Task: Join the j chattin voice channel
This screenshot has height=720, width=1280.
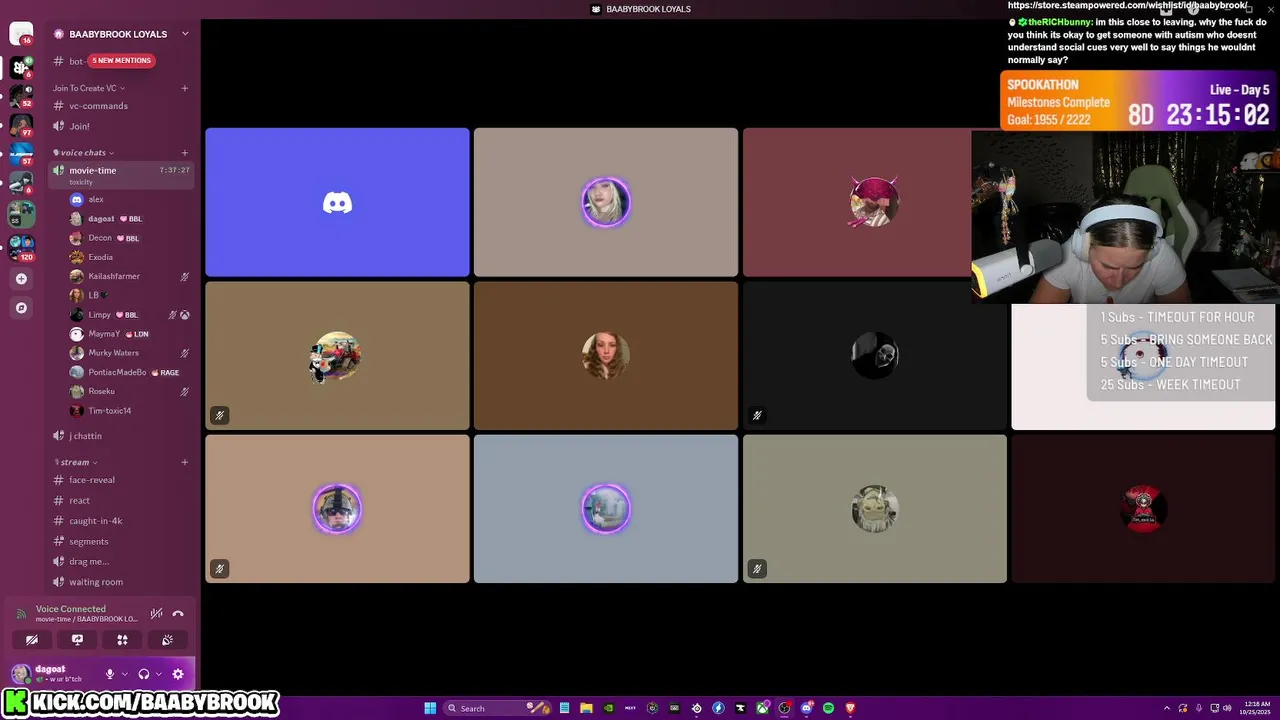Action: [121, 436]
